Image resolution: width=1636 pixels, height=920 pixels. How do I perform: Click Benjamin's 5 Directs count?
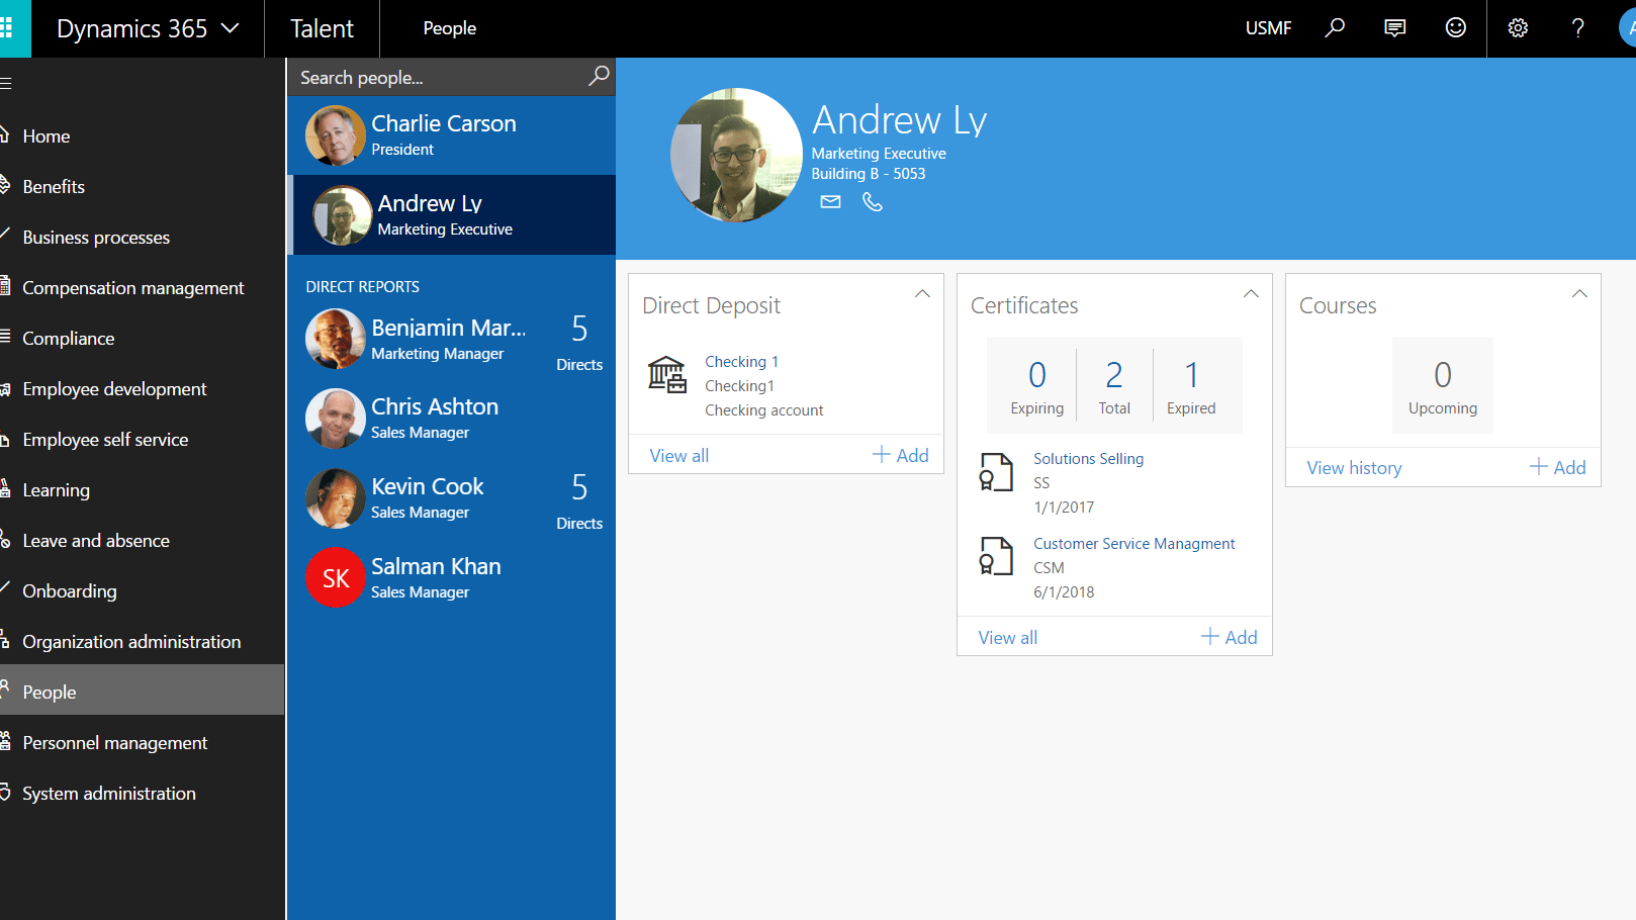coord(579,341)
